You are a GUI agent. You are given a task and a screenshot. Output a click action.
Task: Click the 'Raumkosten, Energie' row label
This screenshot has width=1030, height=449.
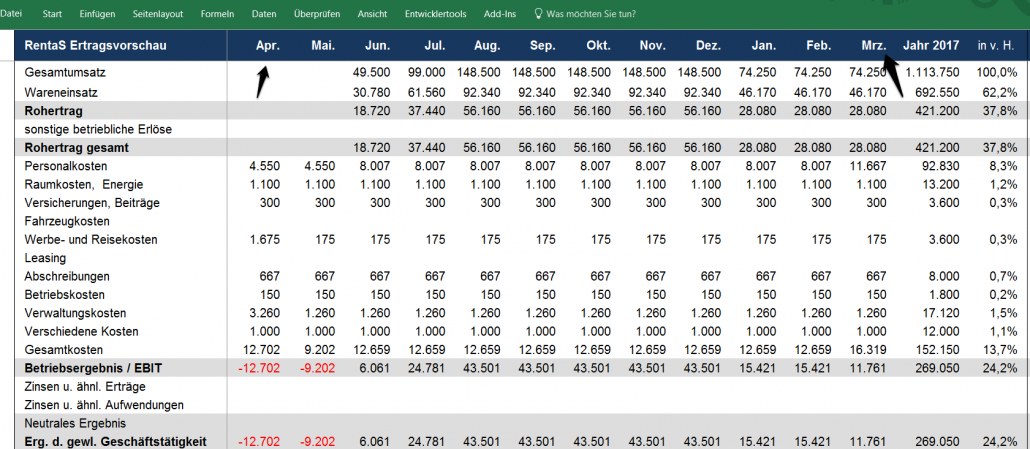pyautogui.click(x=83, y=184)
